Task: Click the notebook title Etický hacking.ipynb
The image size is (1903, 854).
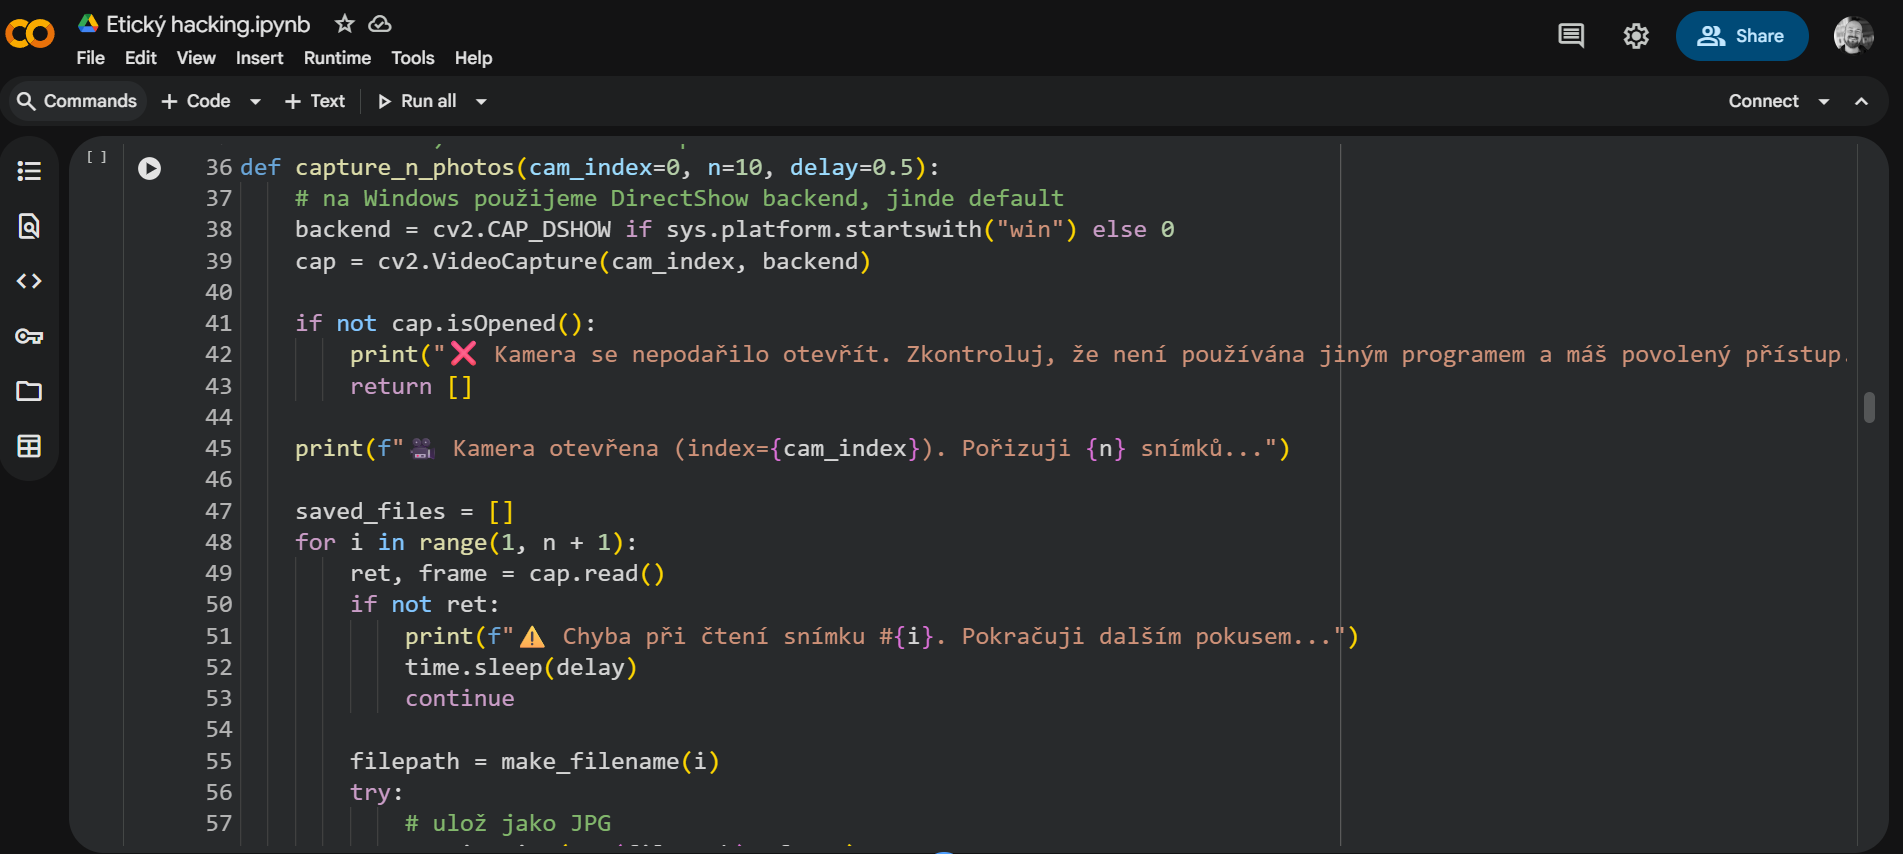Action: pos(208,24)
